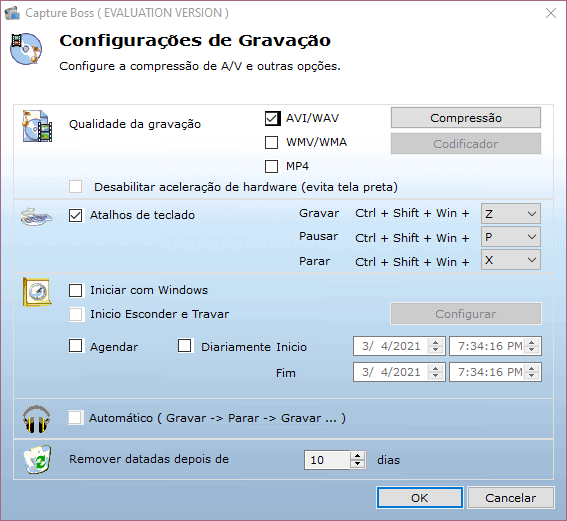This screenshot has height=521, width=567.
Task: Check the MP4 format option
Action: coord(272,167)
